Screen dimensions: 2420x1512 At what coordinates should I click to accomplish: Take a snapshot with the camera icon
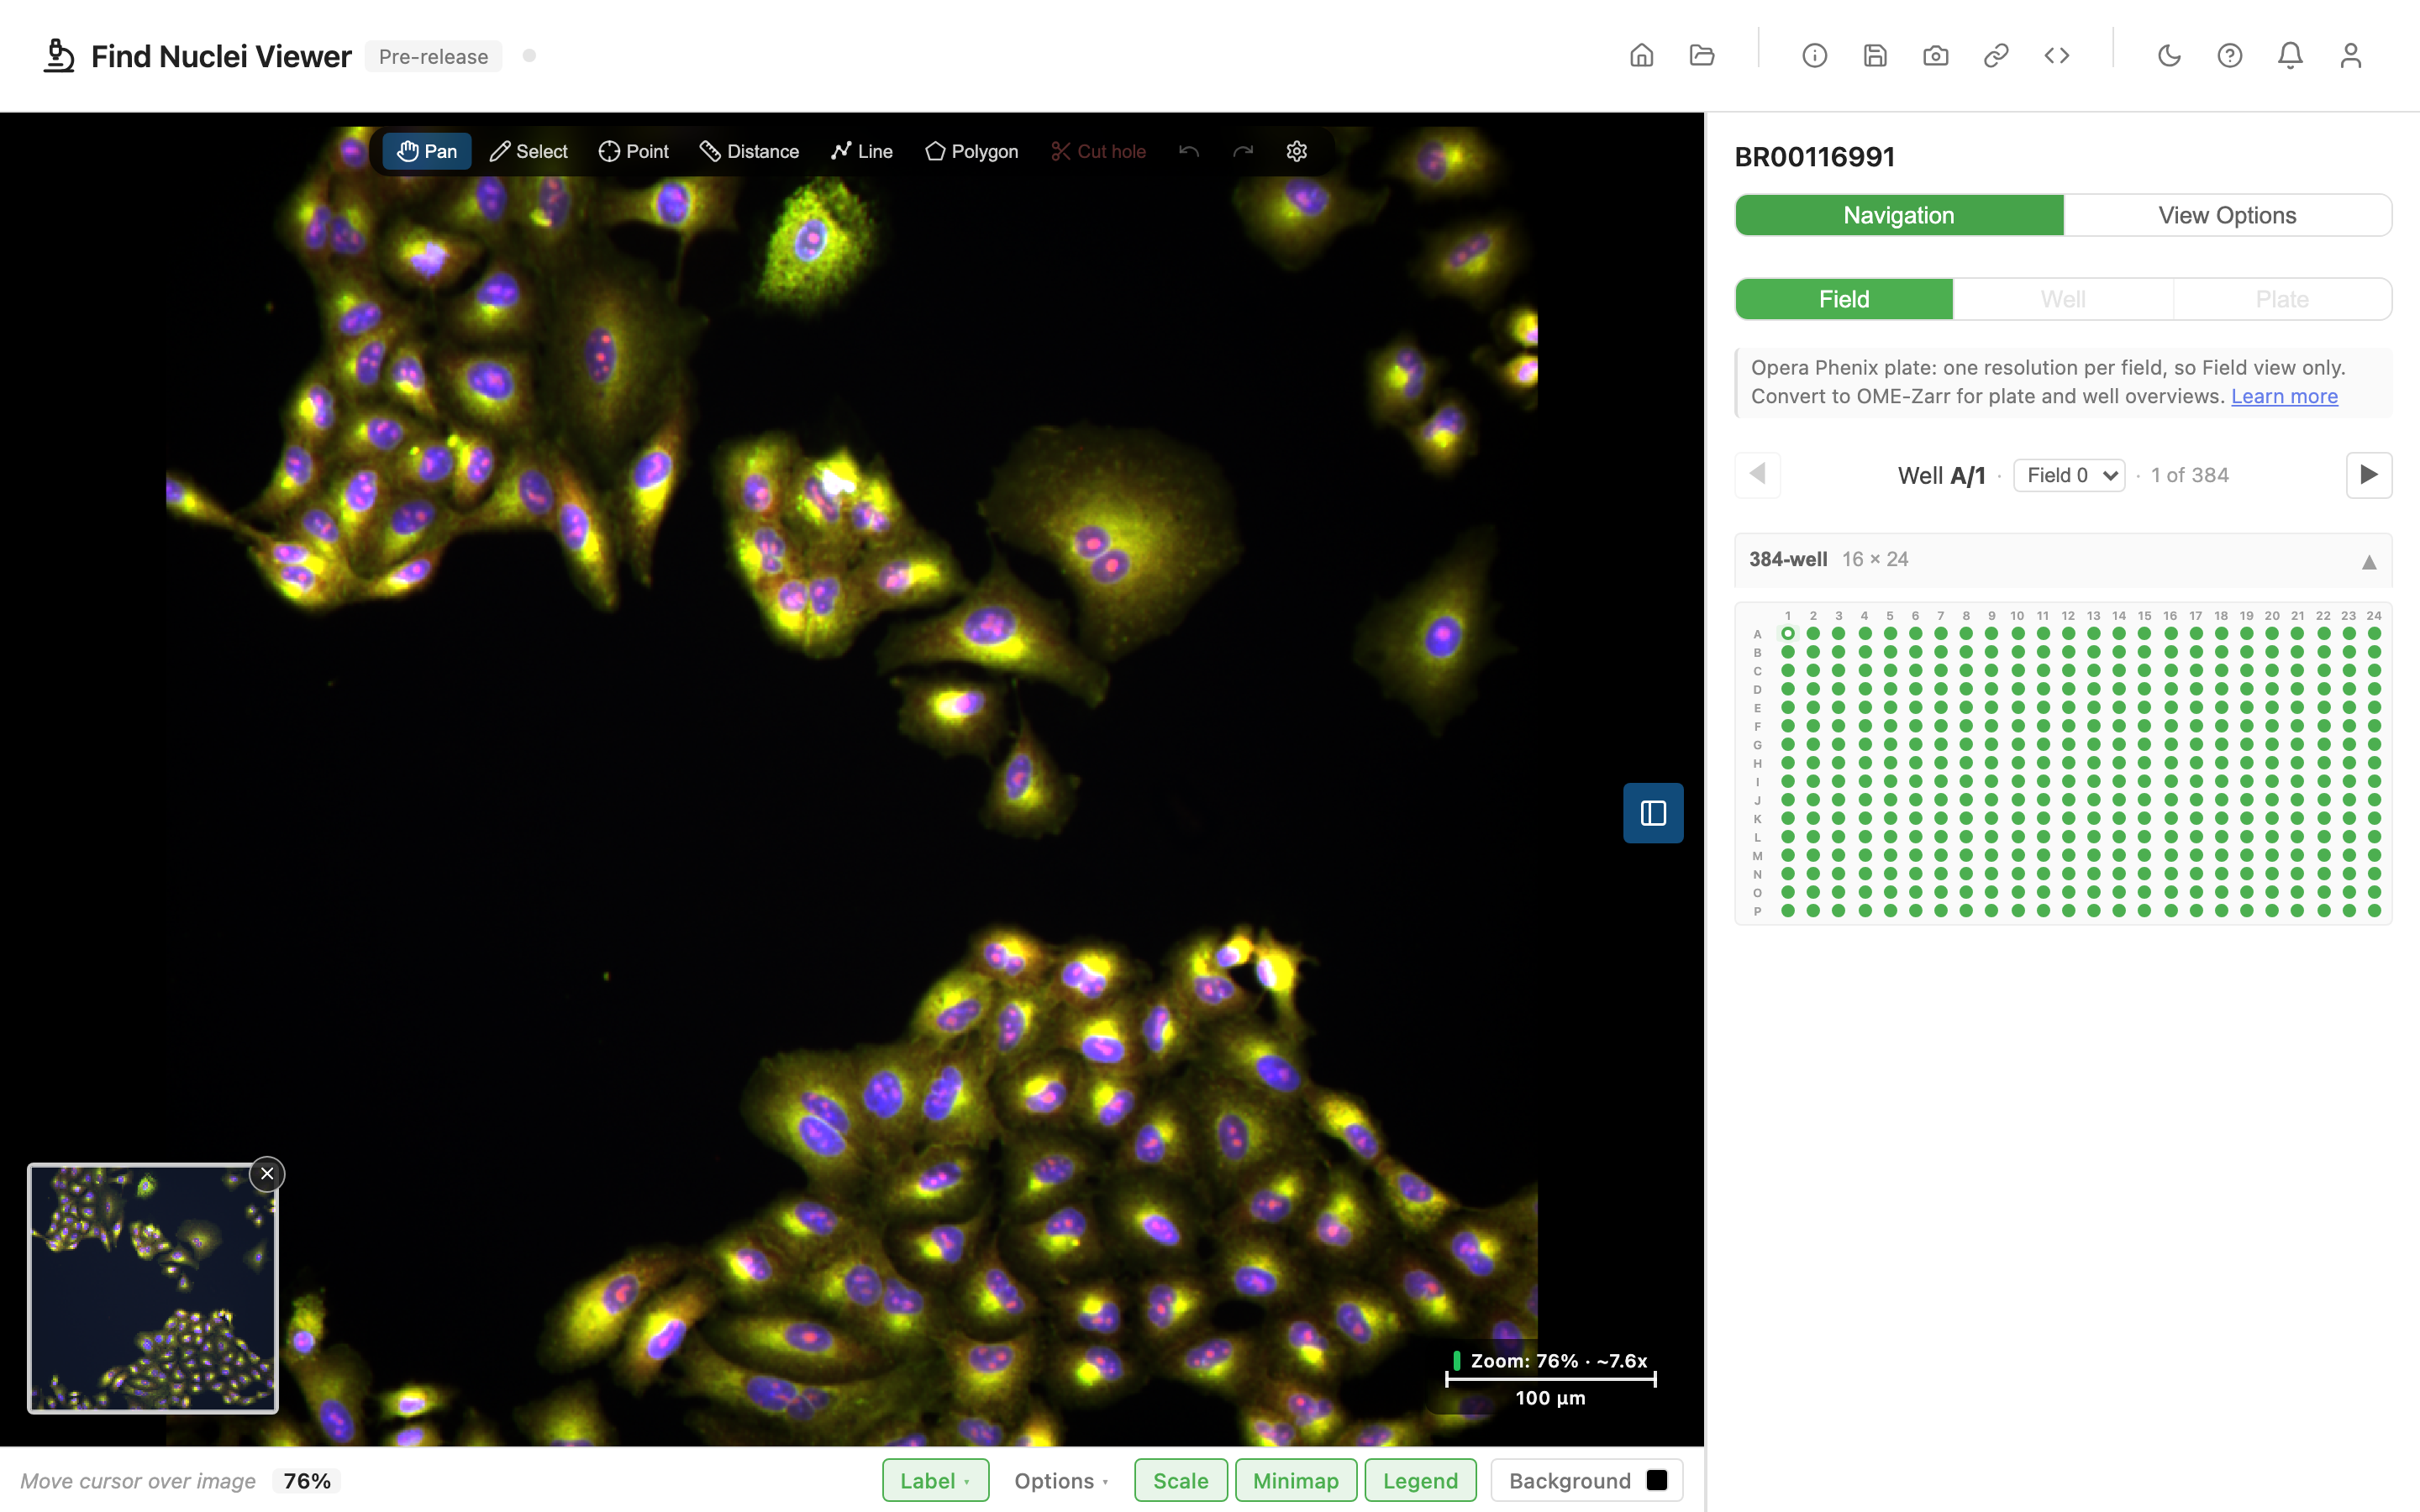(1935, 56)
